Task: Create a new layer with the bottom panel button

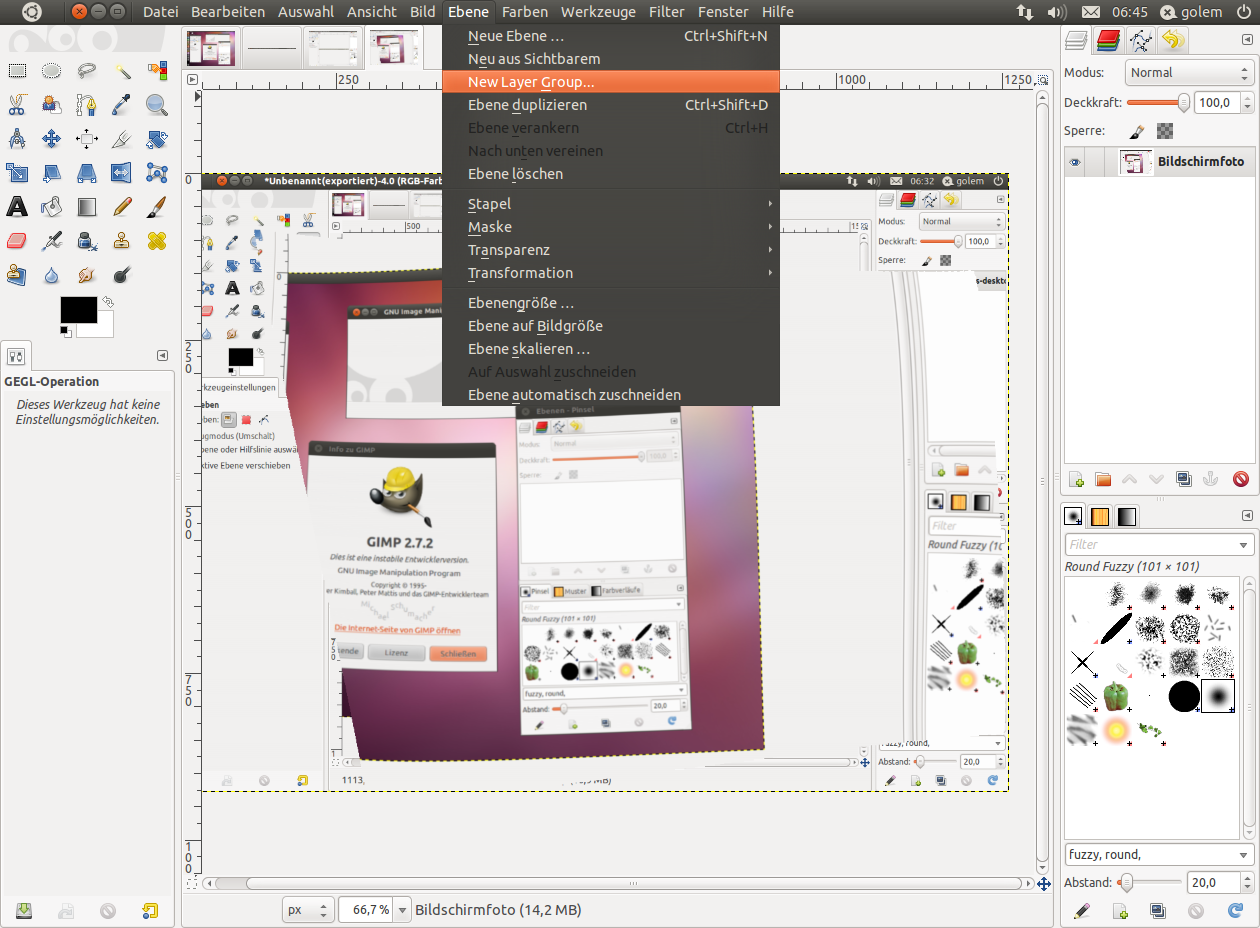Action: click(x=1075, y=479)
